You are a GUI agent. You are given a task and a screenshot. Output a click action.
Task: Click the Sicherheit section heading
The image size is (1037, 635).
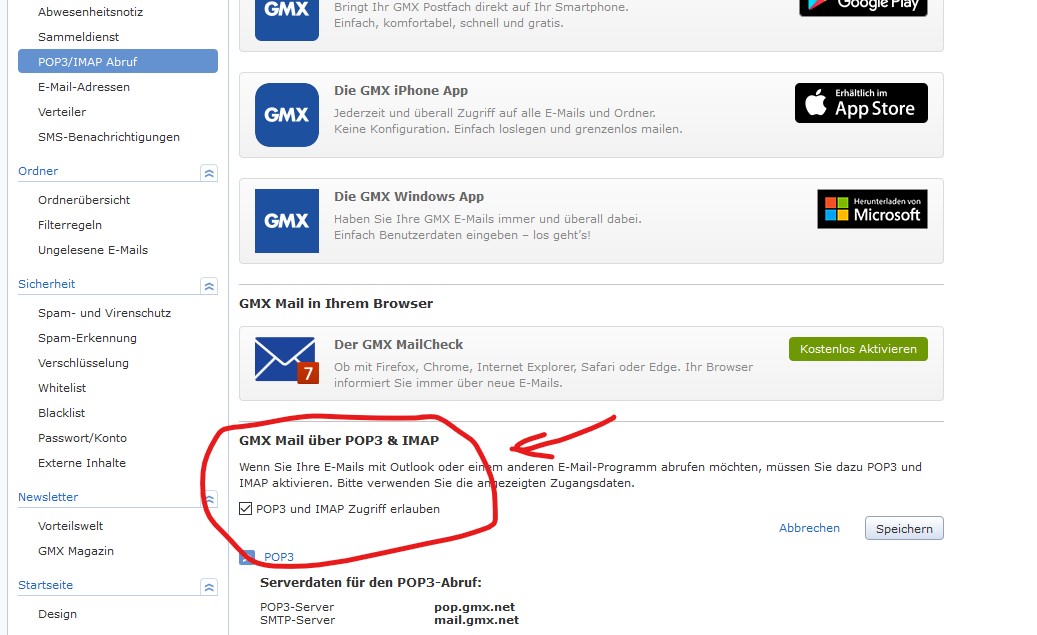click(46, 284)
